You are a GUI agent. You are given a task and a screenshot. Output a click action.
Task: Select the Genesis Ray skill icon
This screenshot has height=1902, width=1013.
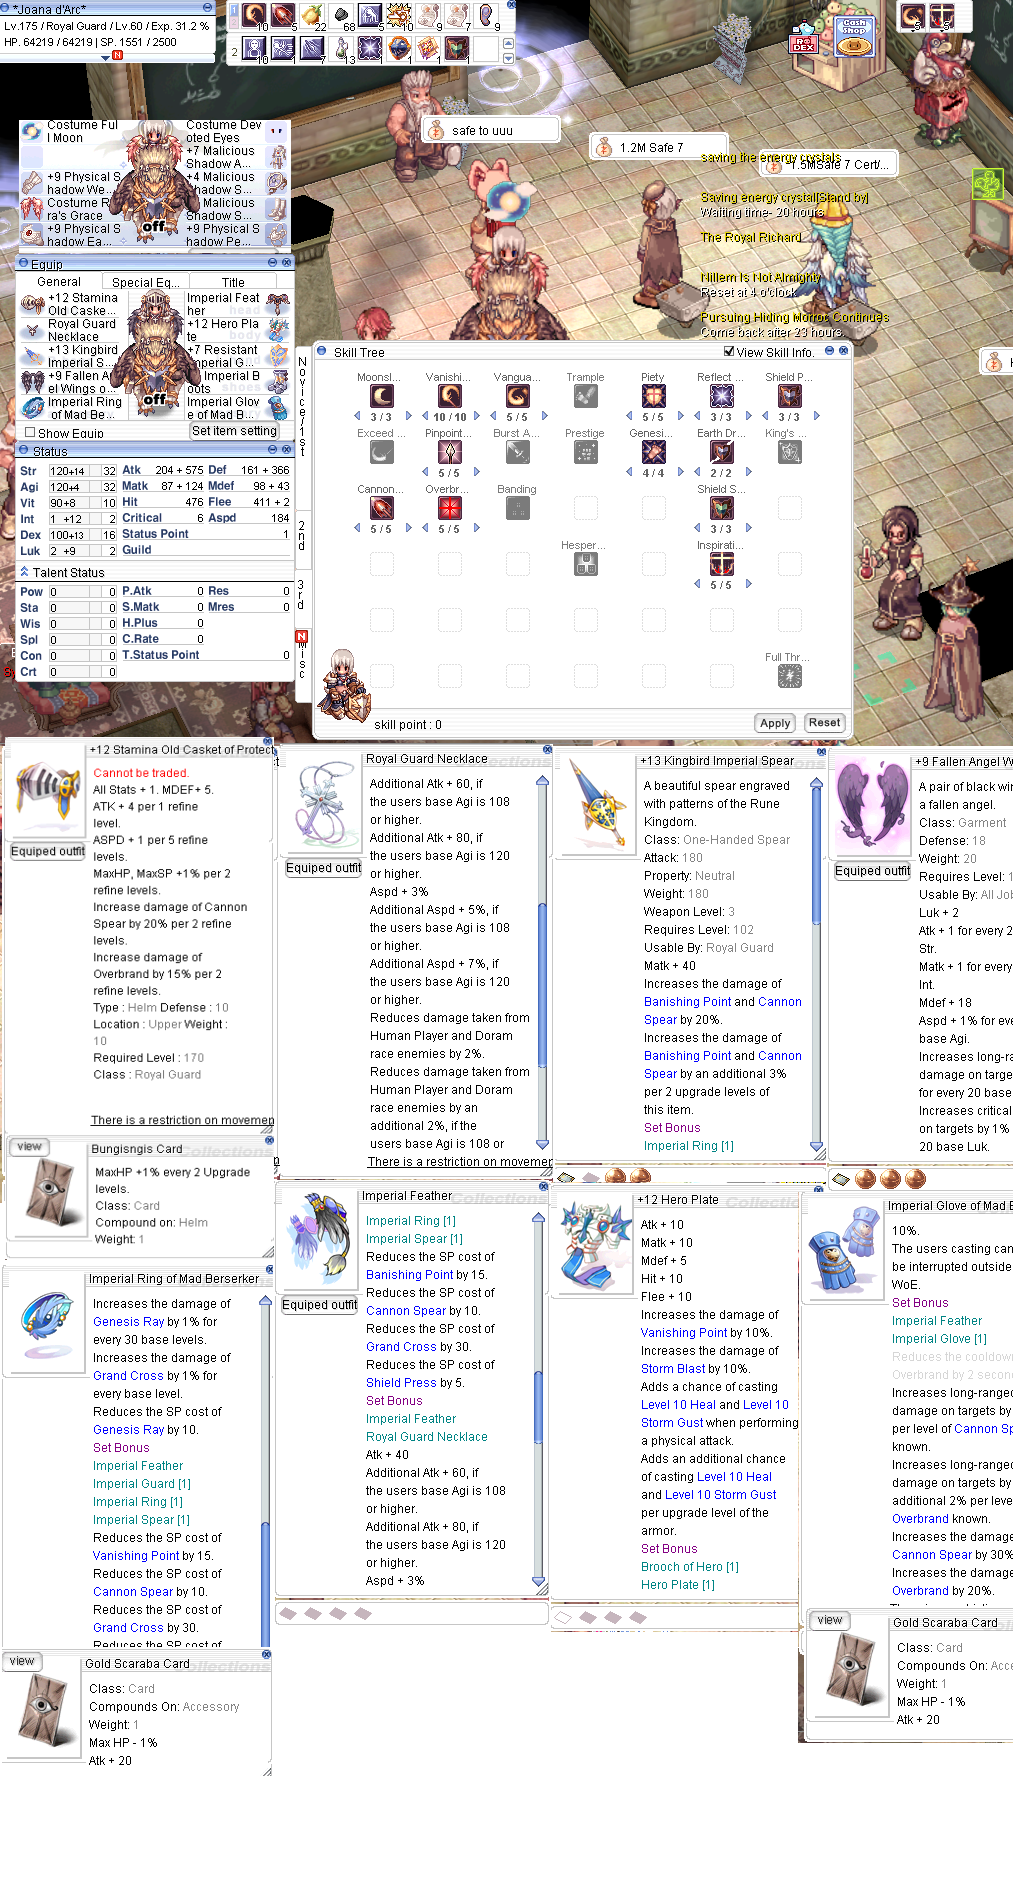[x=653, y=452]
